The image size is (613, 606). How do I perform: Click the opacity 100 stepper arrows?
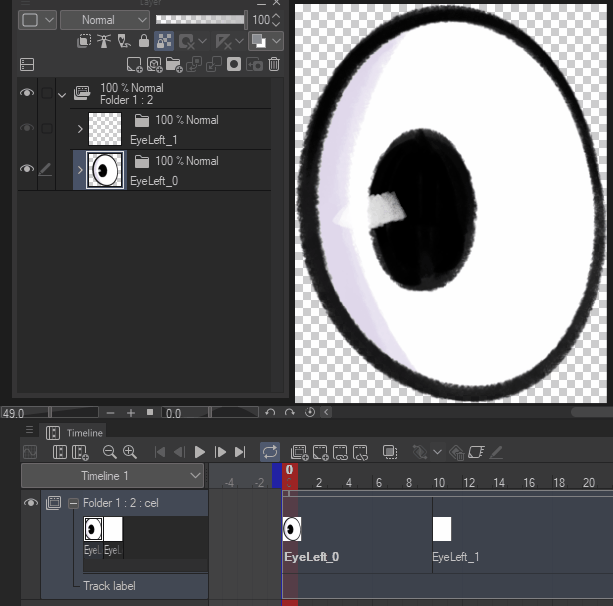276,20
